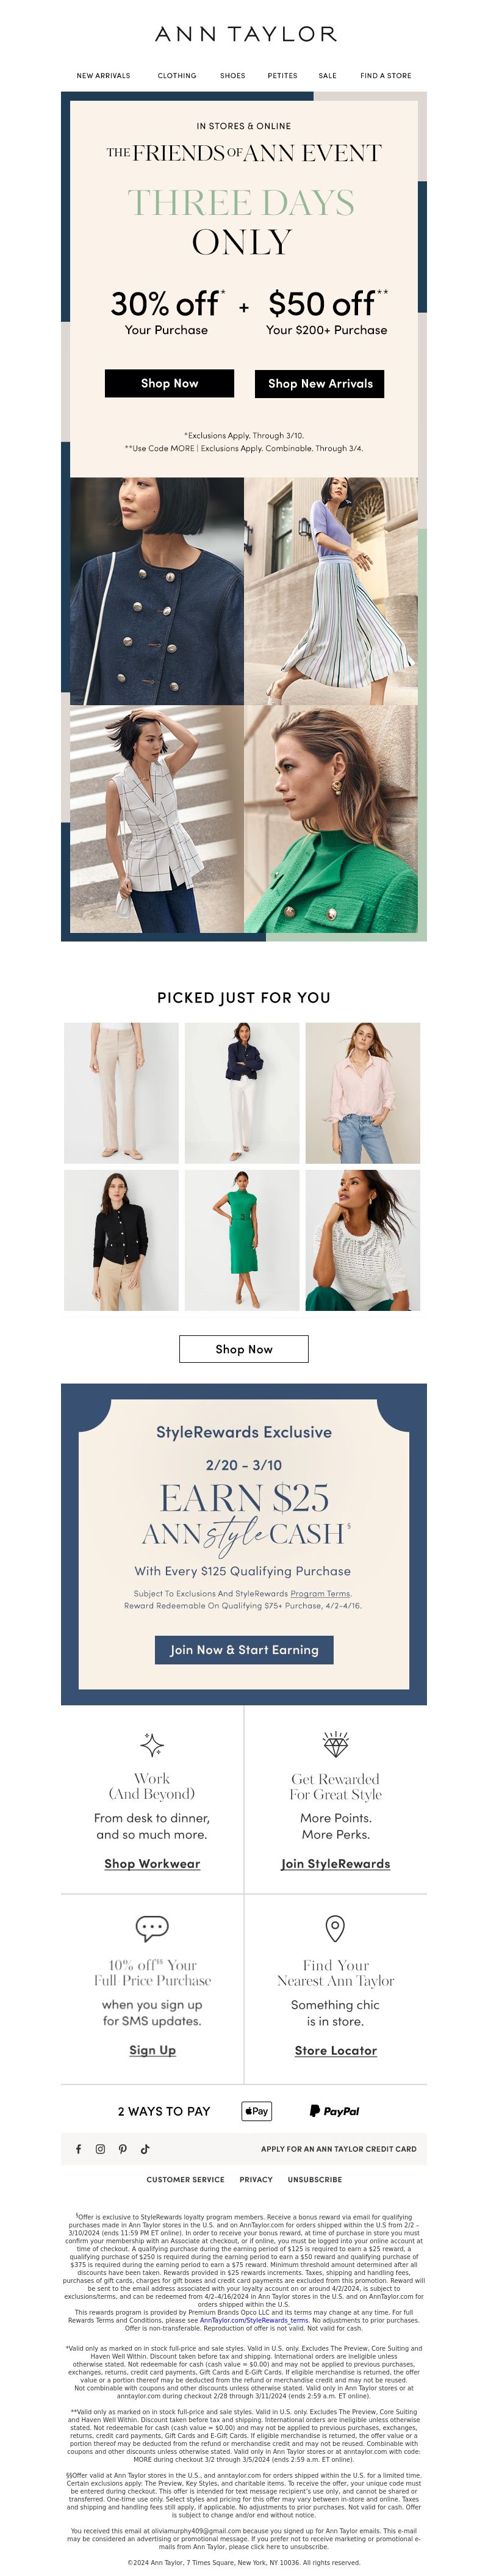The image size is (488, 2576).
Task: Open the Petites menu item
Action: (x=282, y=76)
